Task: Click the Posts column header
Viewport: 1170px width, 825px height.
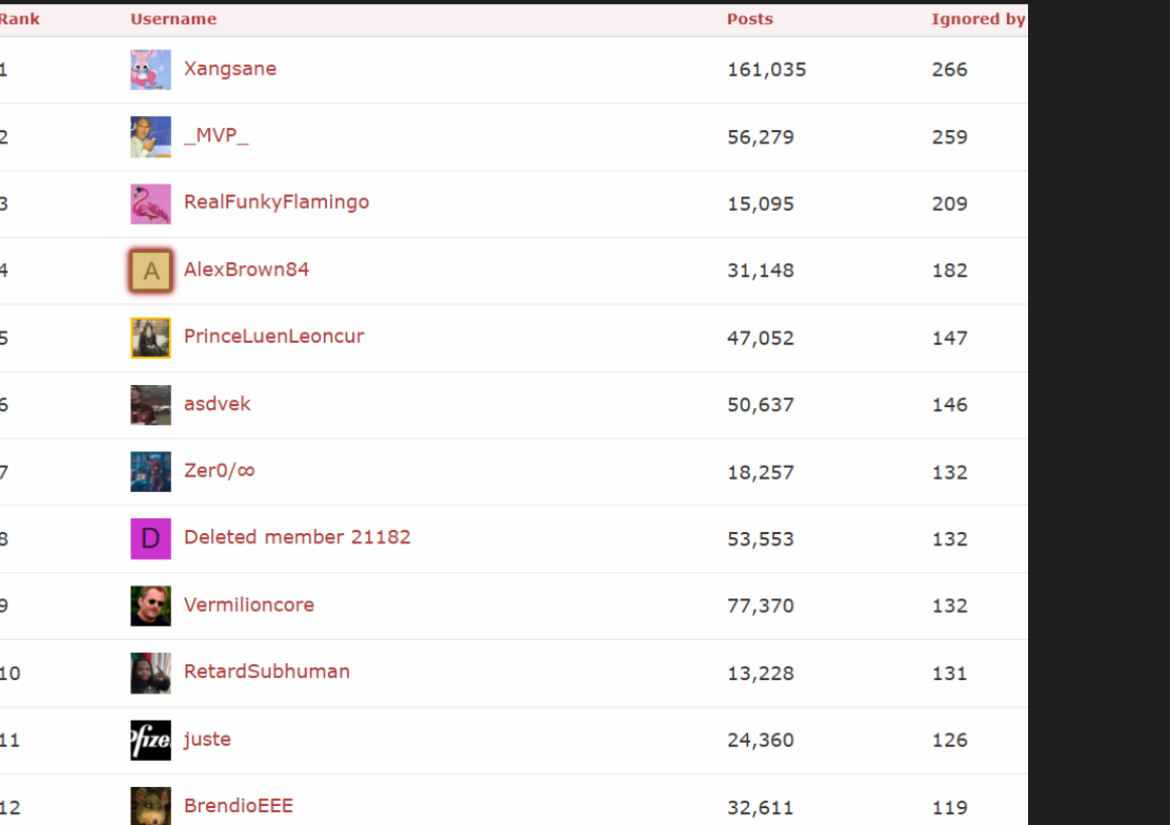Action: coord(750,19)
